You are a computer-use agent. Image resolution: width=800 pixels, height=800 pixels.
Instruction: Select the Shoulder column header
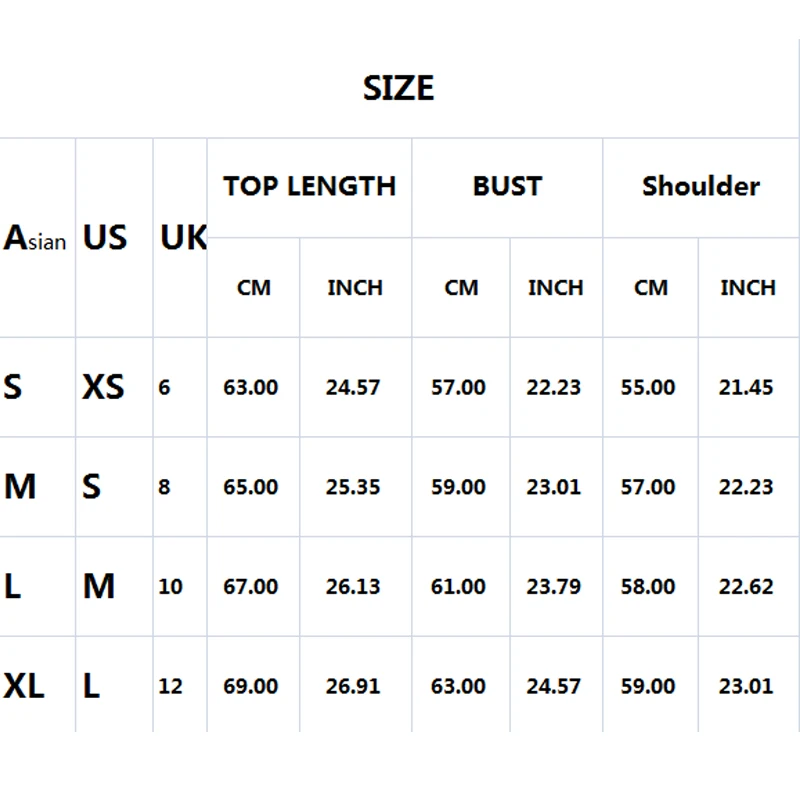point(700,186)
